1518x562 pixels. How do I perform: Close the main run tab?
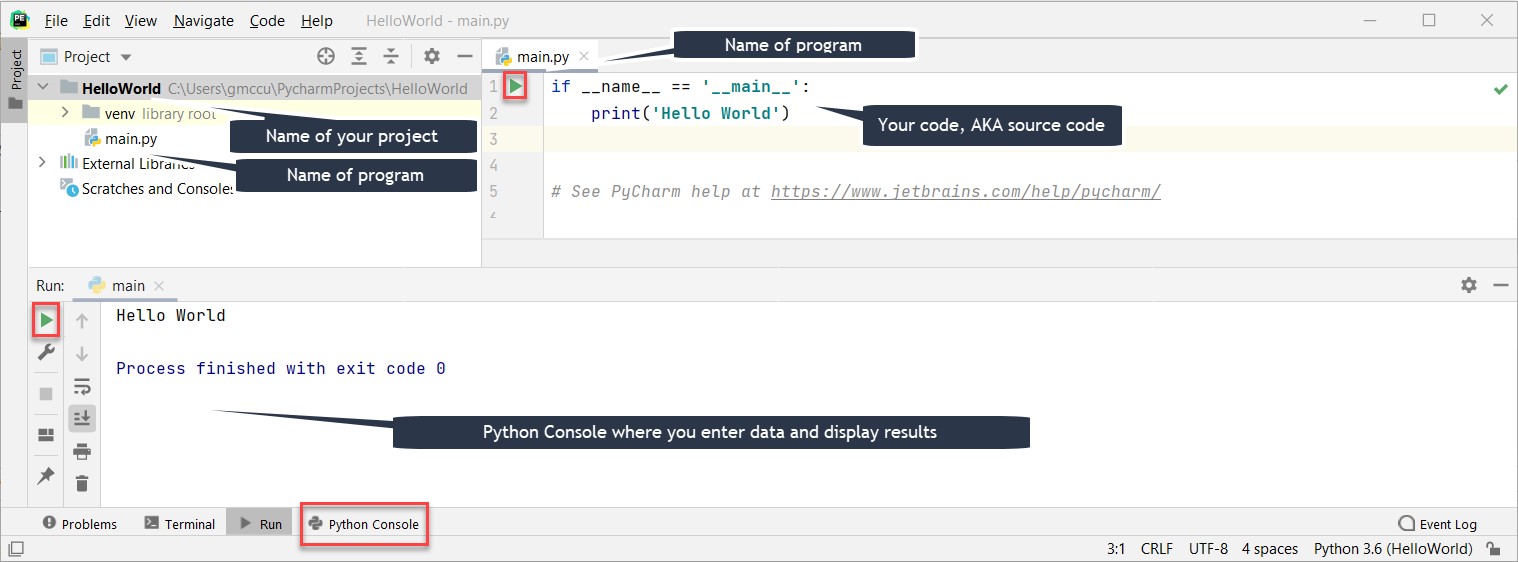click(x=159, y=286)
